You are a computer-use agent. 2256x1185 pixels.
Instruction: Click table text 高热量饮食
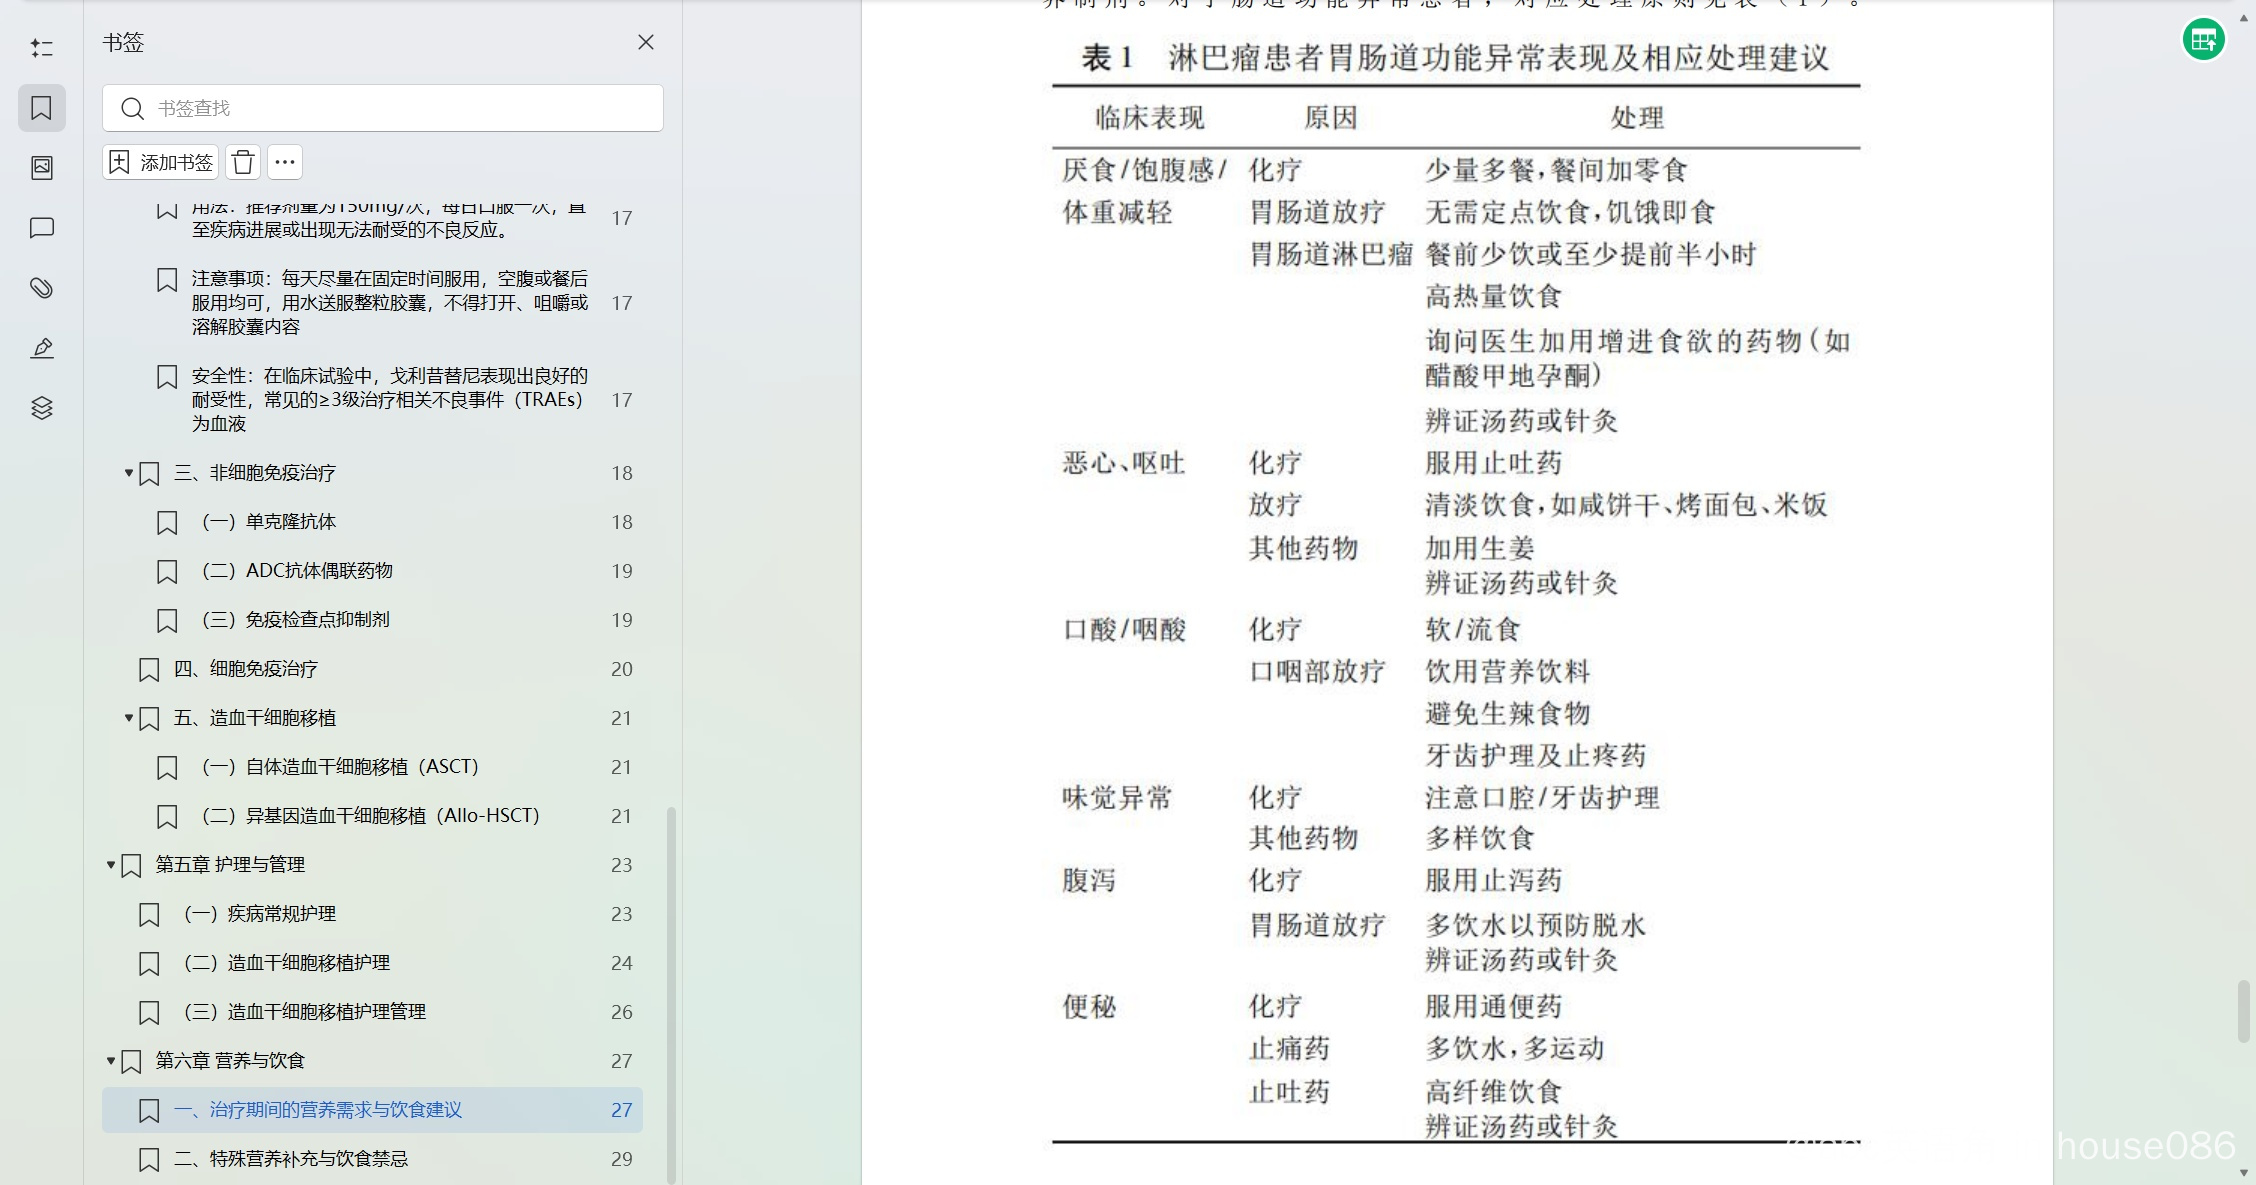(1493, 296)
